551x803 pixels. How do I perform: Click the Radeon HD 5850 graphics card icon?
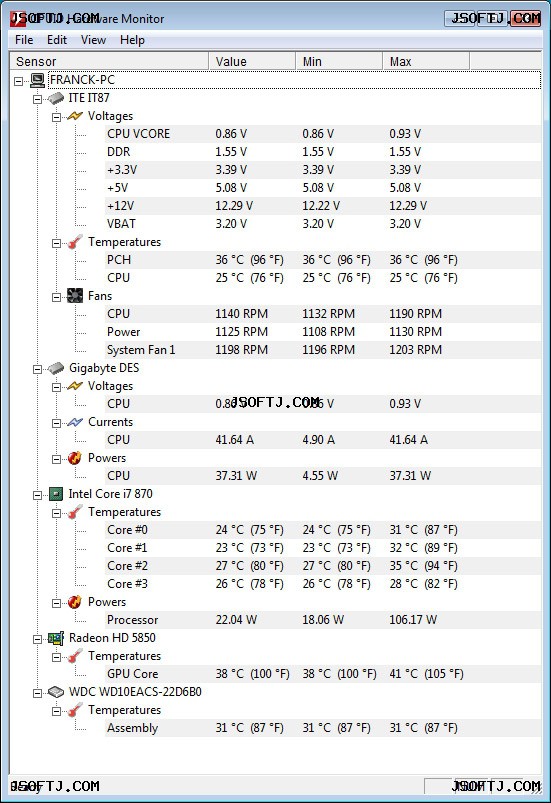coord(56,638)
